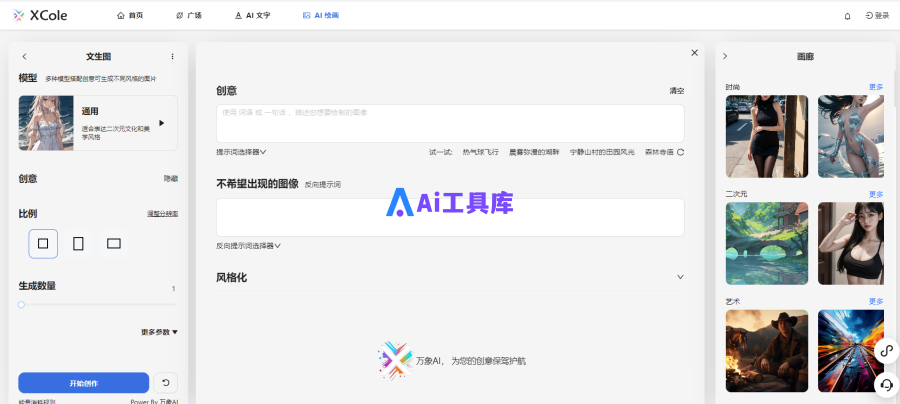Image resolution: width=900 pixels, height=404 pixels.
Task: Open the customer support headset icon
Action: (x=887, y=384)
